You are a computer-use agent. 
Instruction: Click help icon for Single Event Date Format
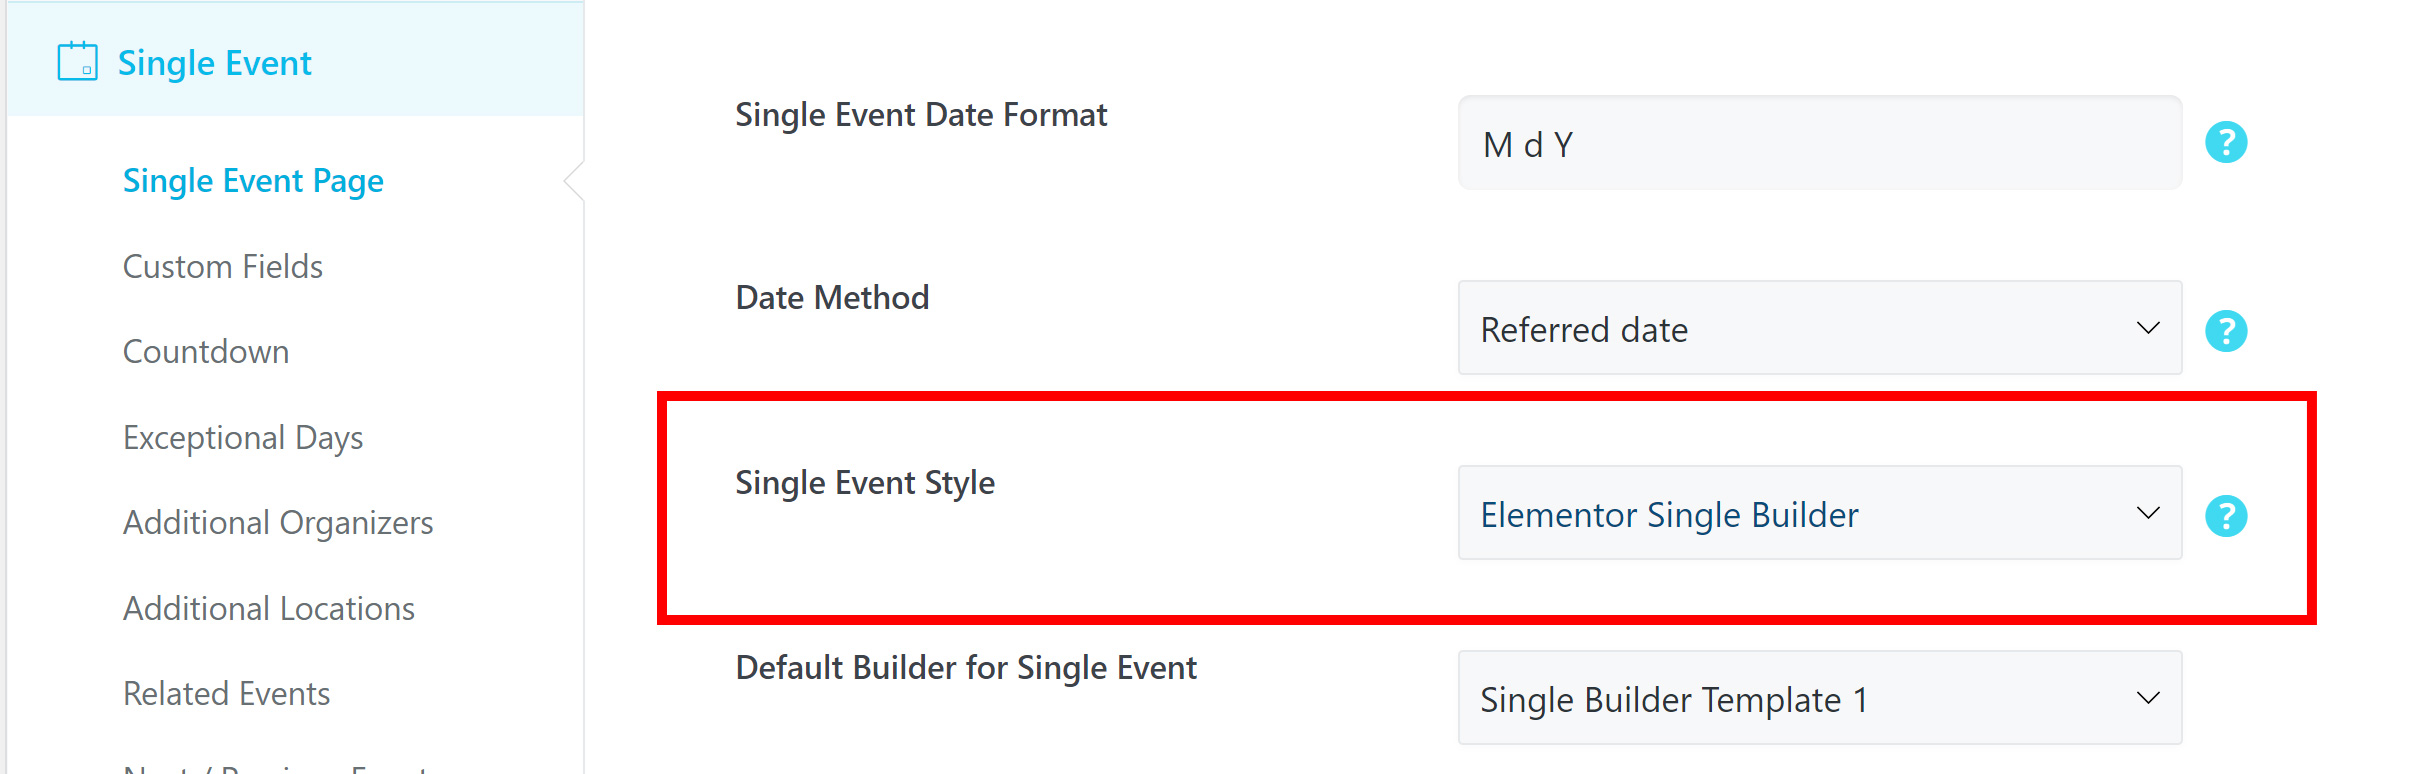[x=2226, y=143]
